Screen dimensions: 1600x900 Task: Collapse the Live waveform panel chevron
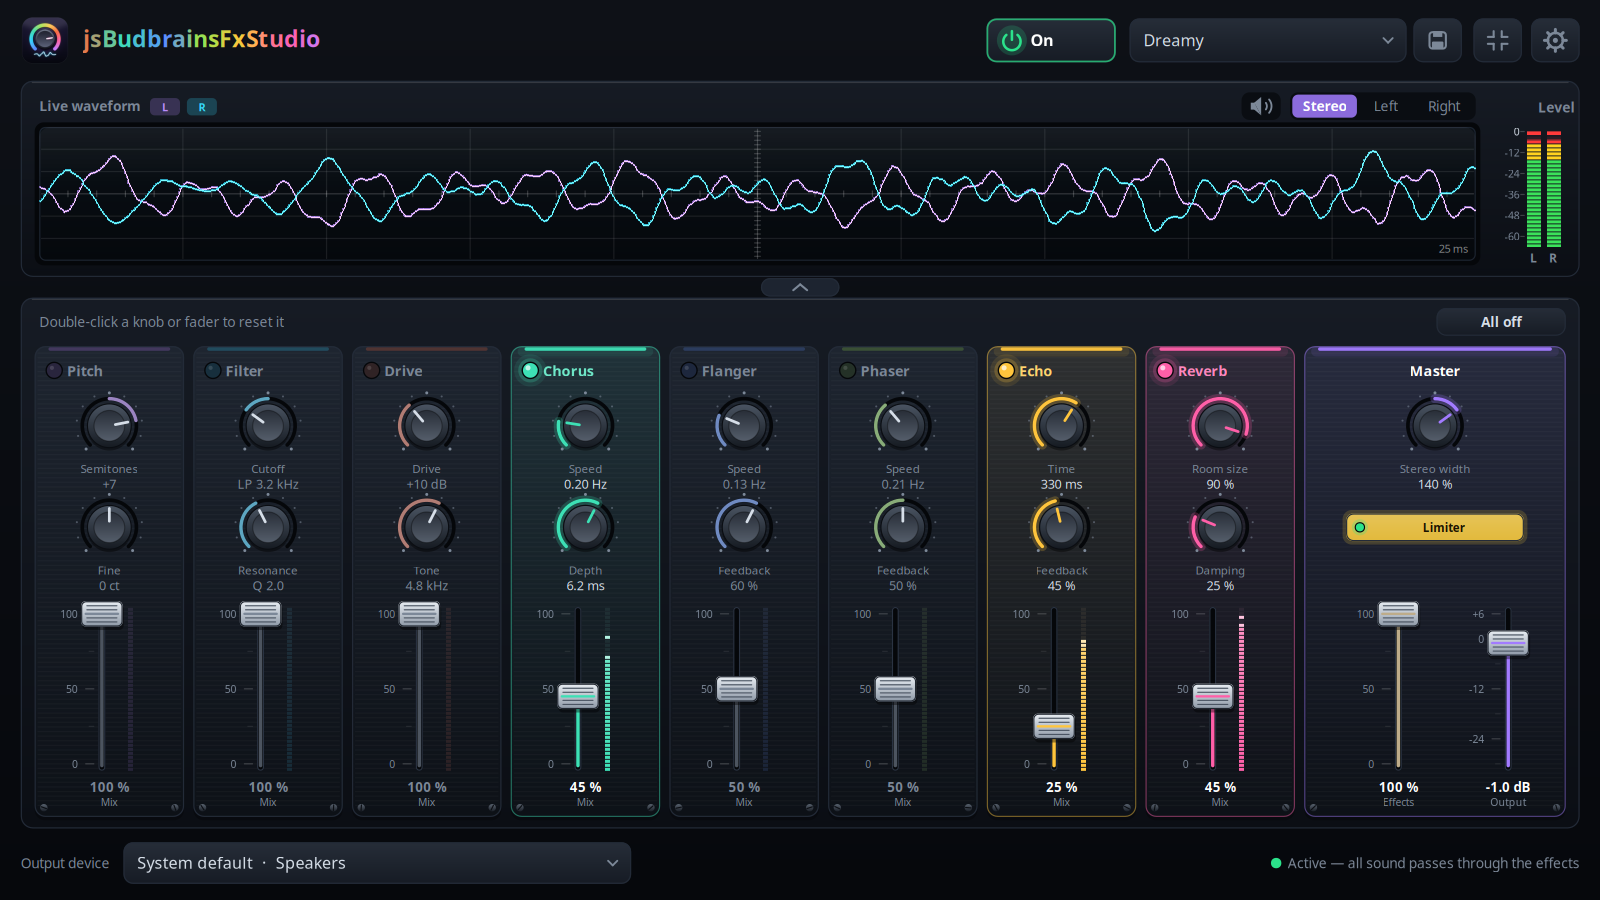(x=800, y=287)
